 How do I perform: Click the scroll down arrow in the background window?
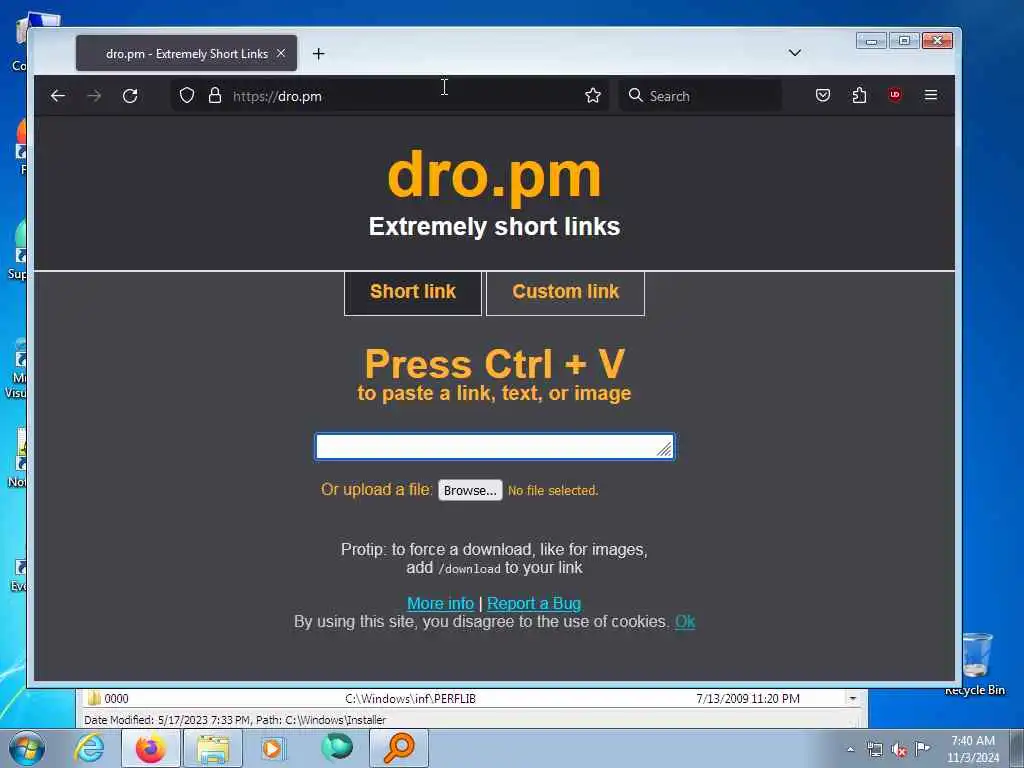coord(853,698)
